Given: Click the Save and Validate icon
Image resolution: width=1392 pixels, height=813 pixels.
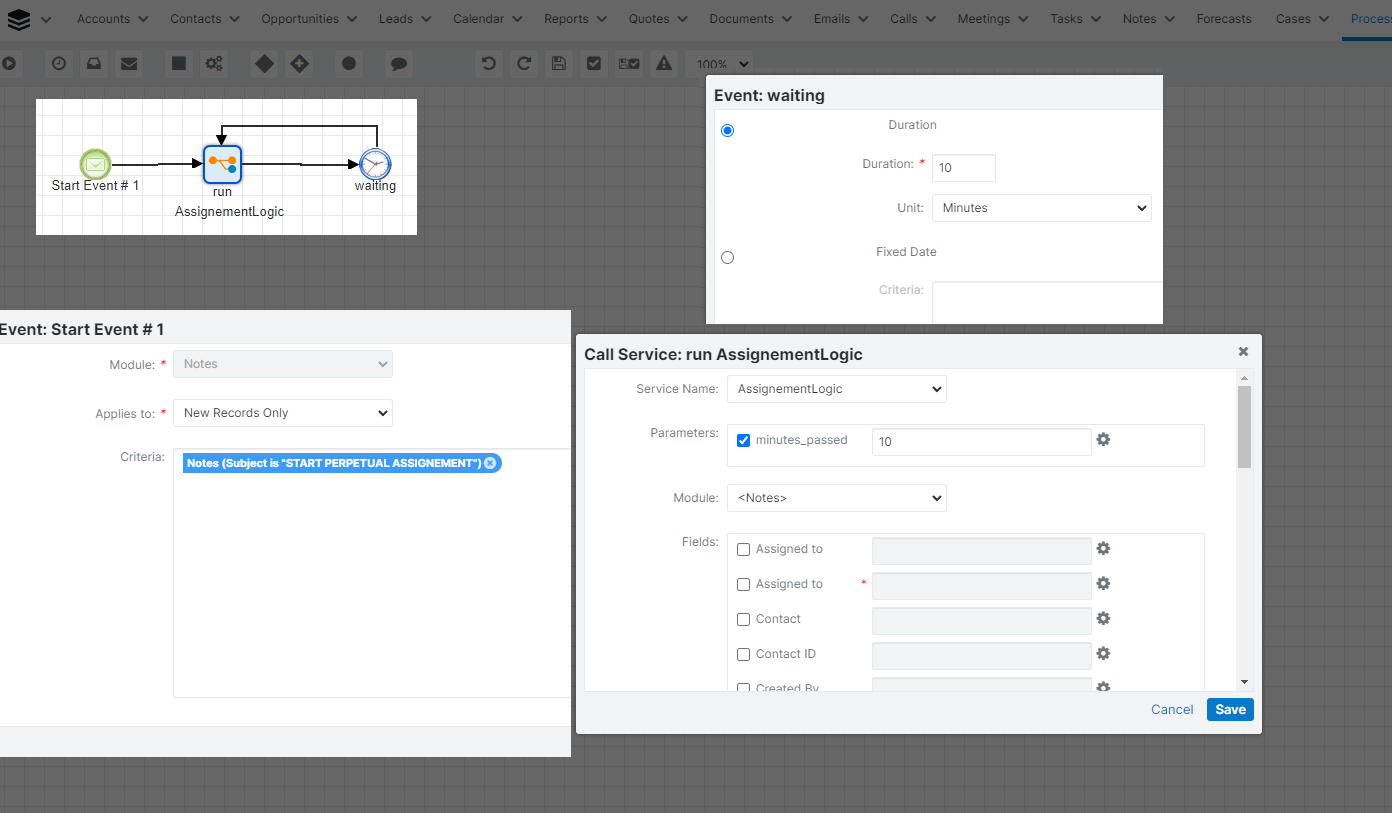Looking at the screenshot, I should click(629, 63).
